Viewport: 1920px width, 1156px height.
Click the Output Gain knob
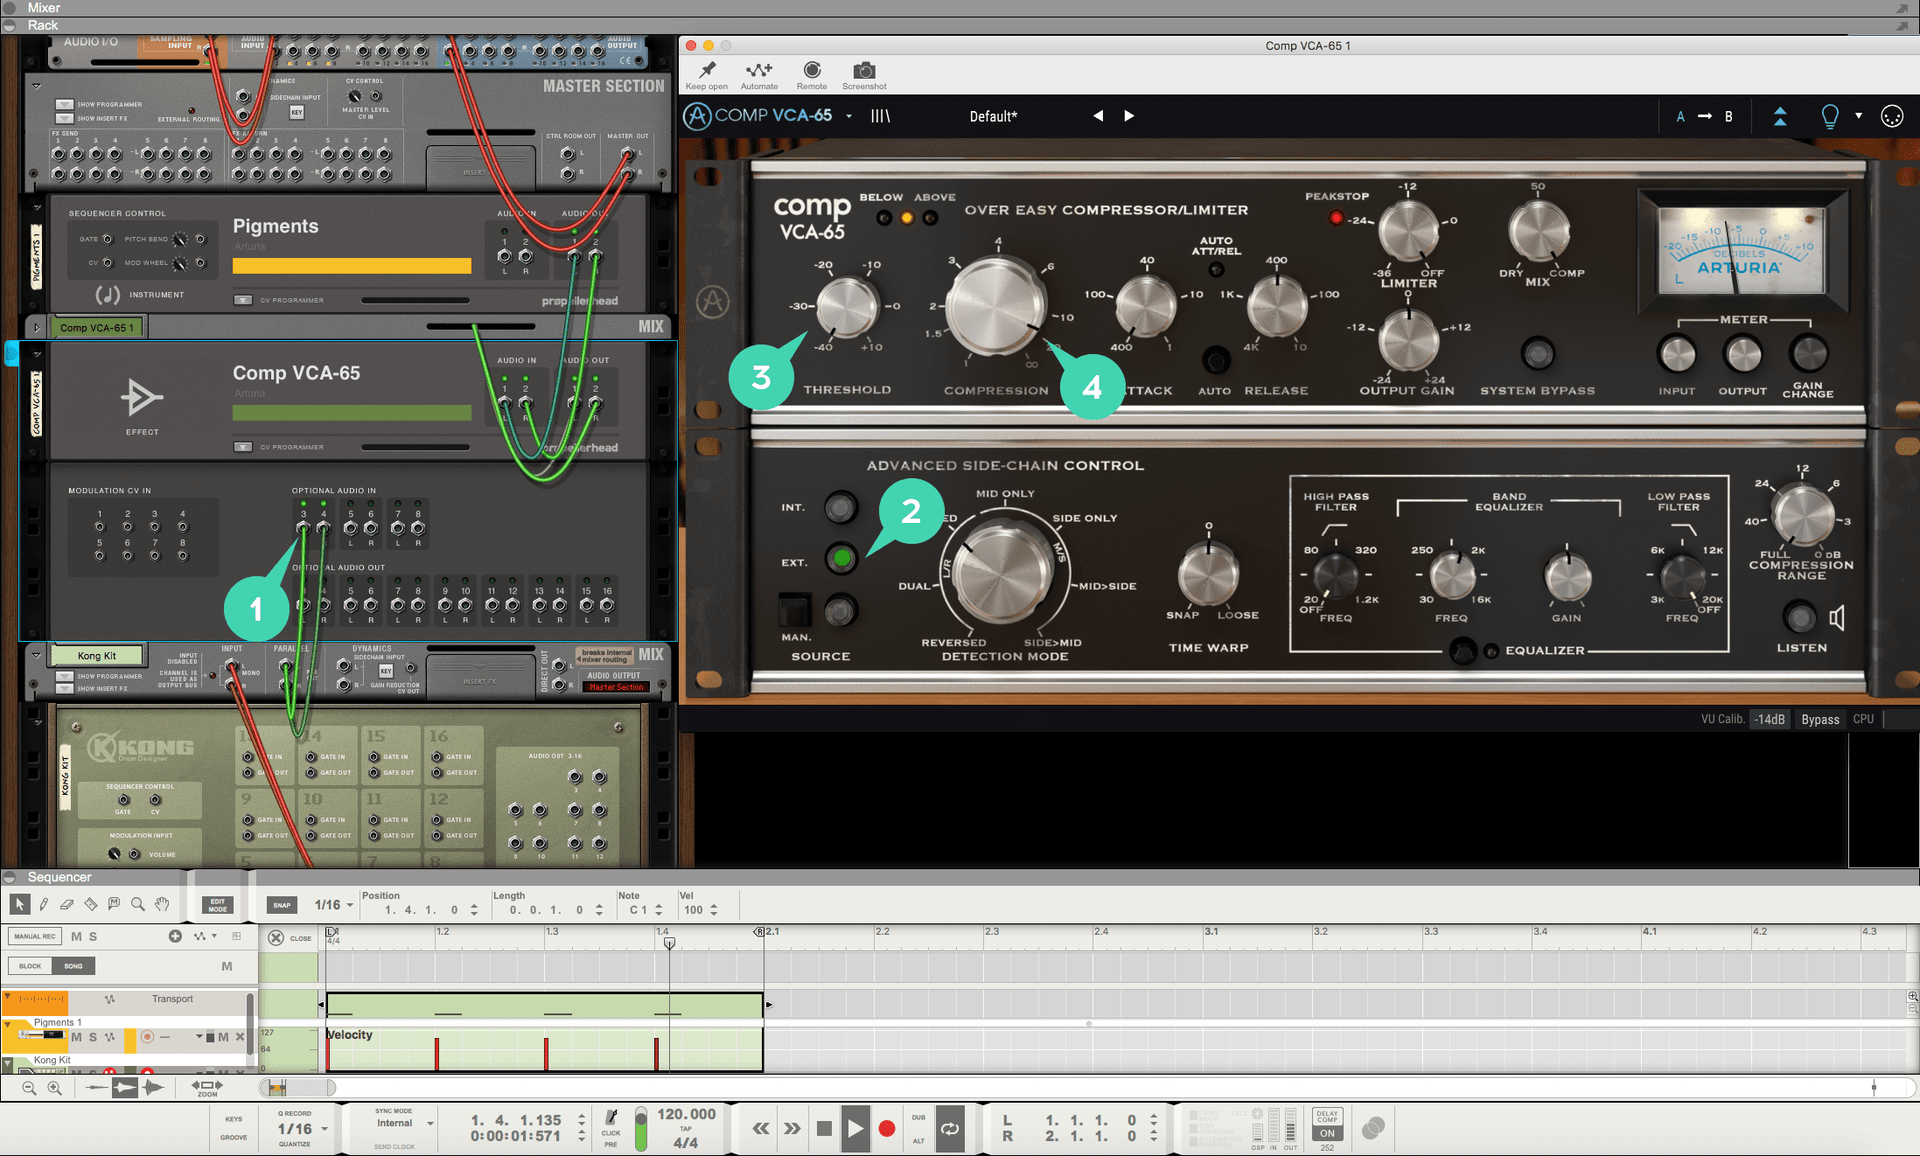point(1408,340)
